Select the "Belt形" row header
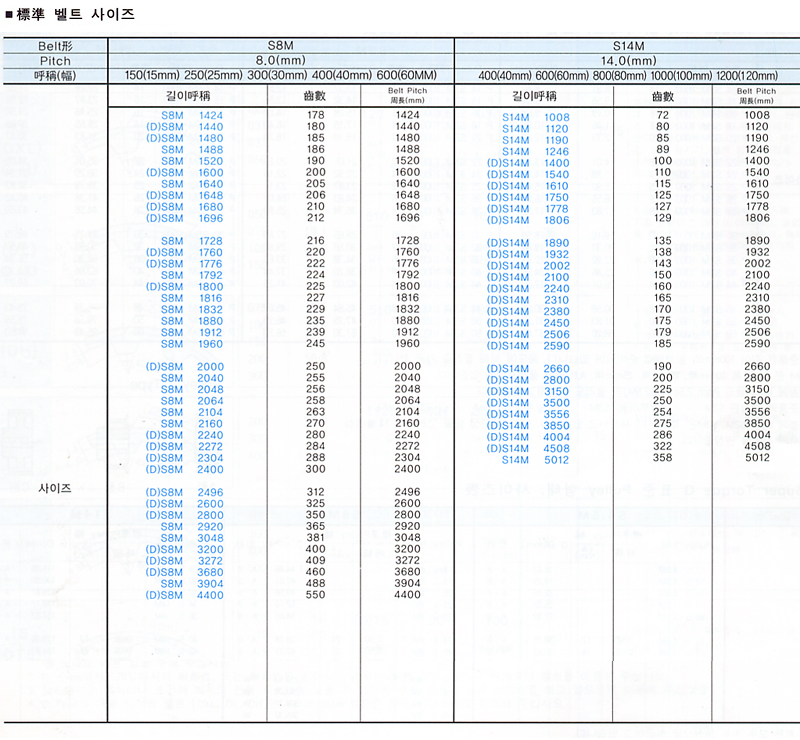 point(55,46)
